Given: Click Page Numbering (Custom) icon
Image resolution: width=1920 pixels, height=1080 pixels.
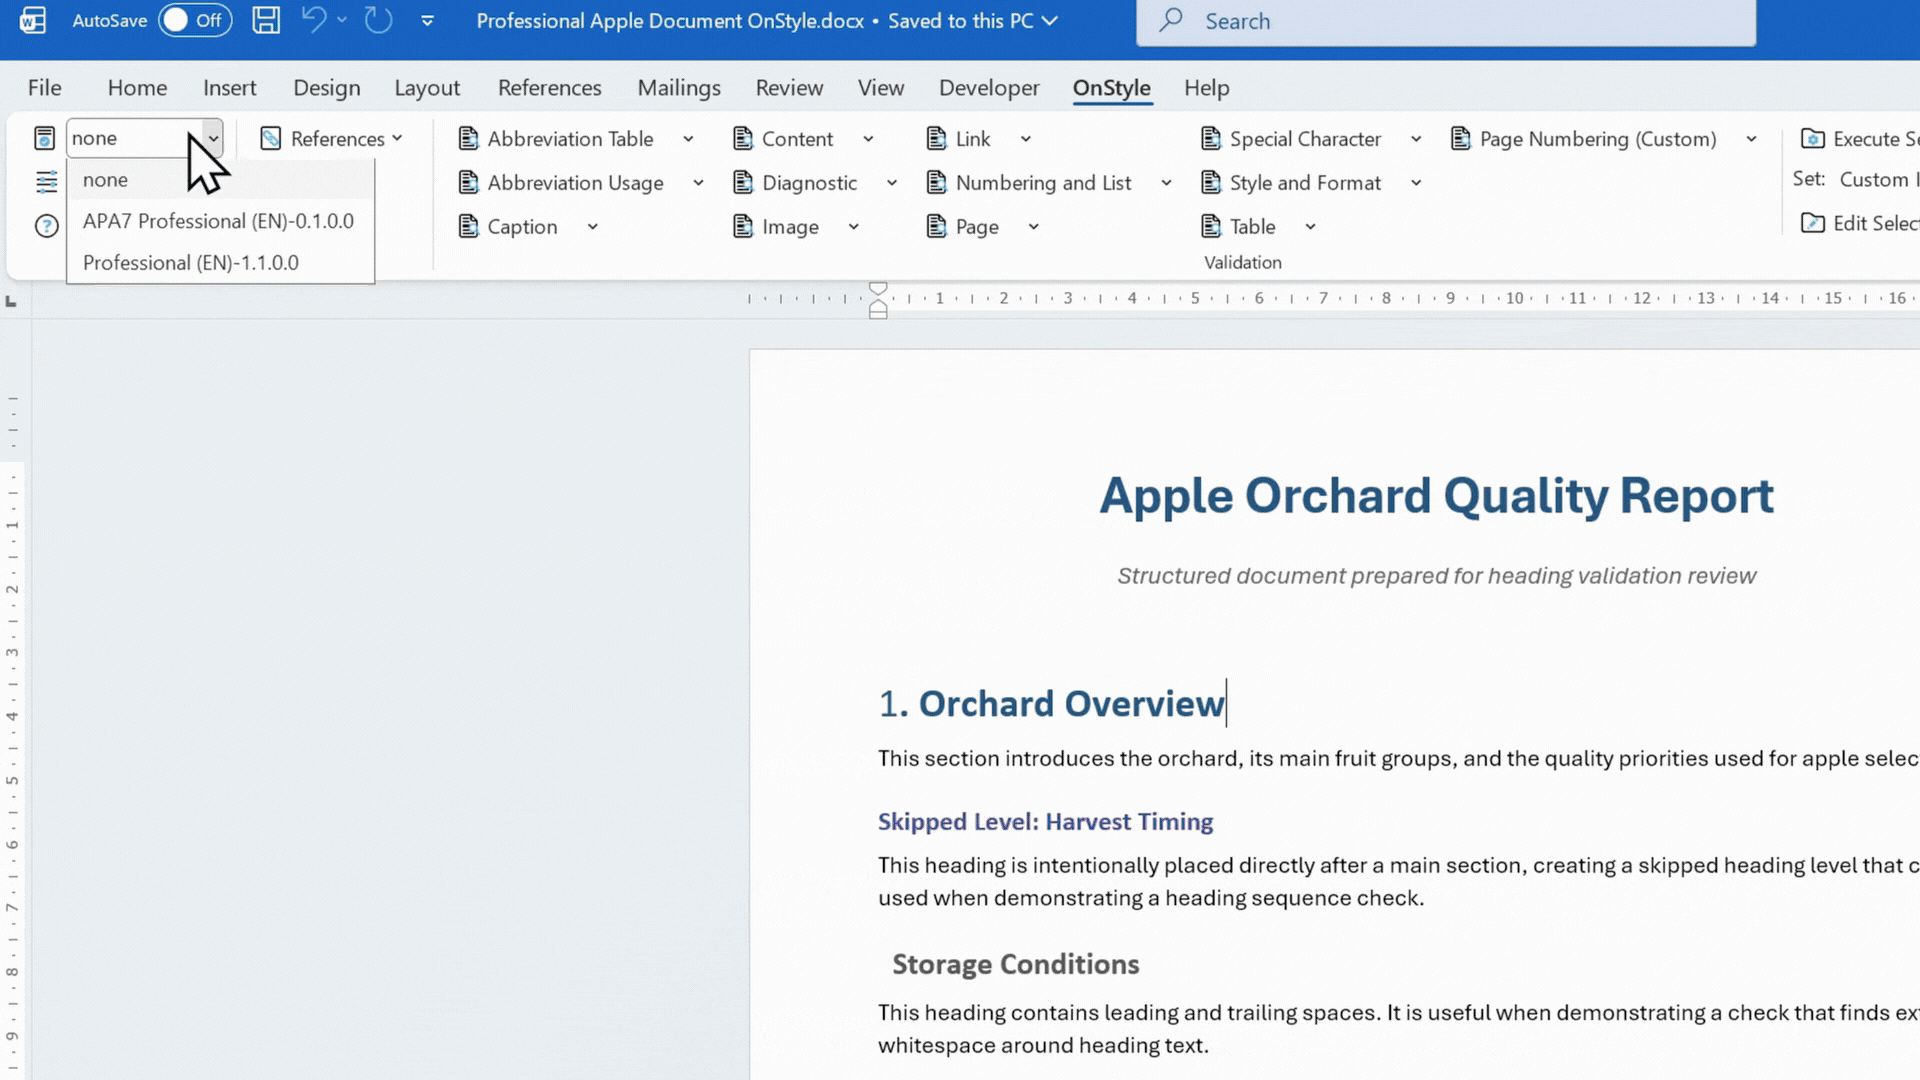Looking at the screenshot, I should pos(1460,139).
